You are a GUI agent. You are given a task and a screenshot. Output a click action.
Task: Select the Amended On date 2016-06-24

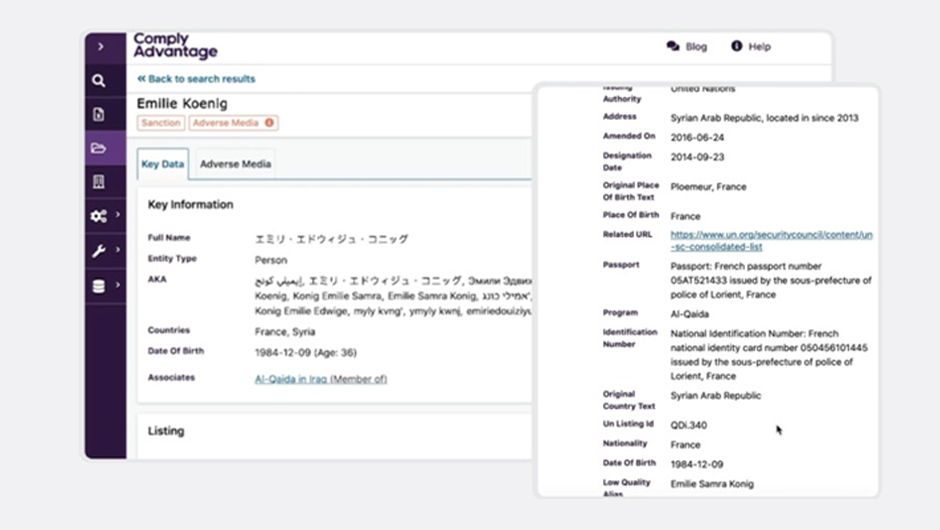pyautogui.click(x=697, y=137)
